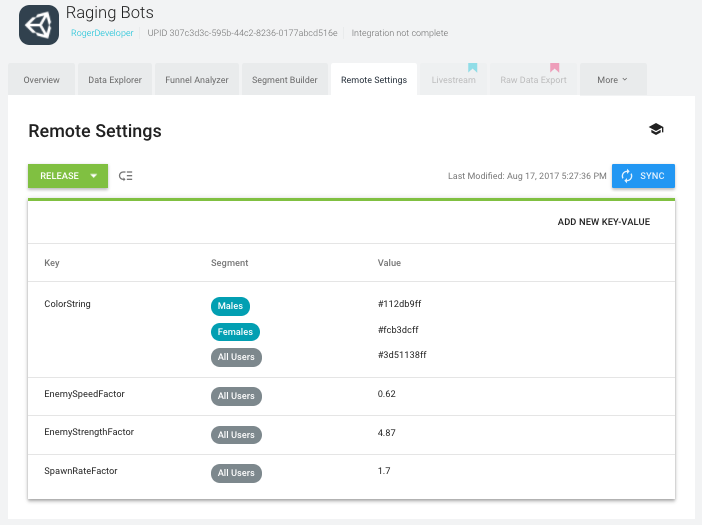Screen dimensions: 702x525
Task: Open the More tab dropdown
Action: click(x=612, y=80)
